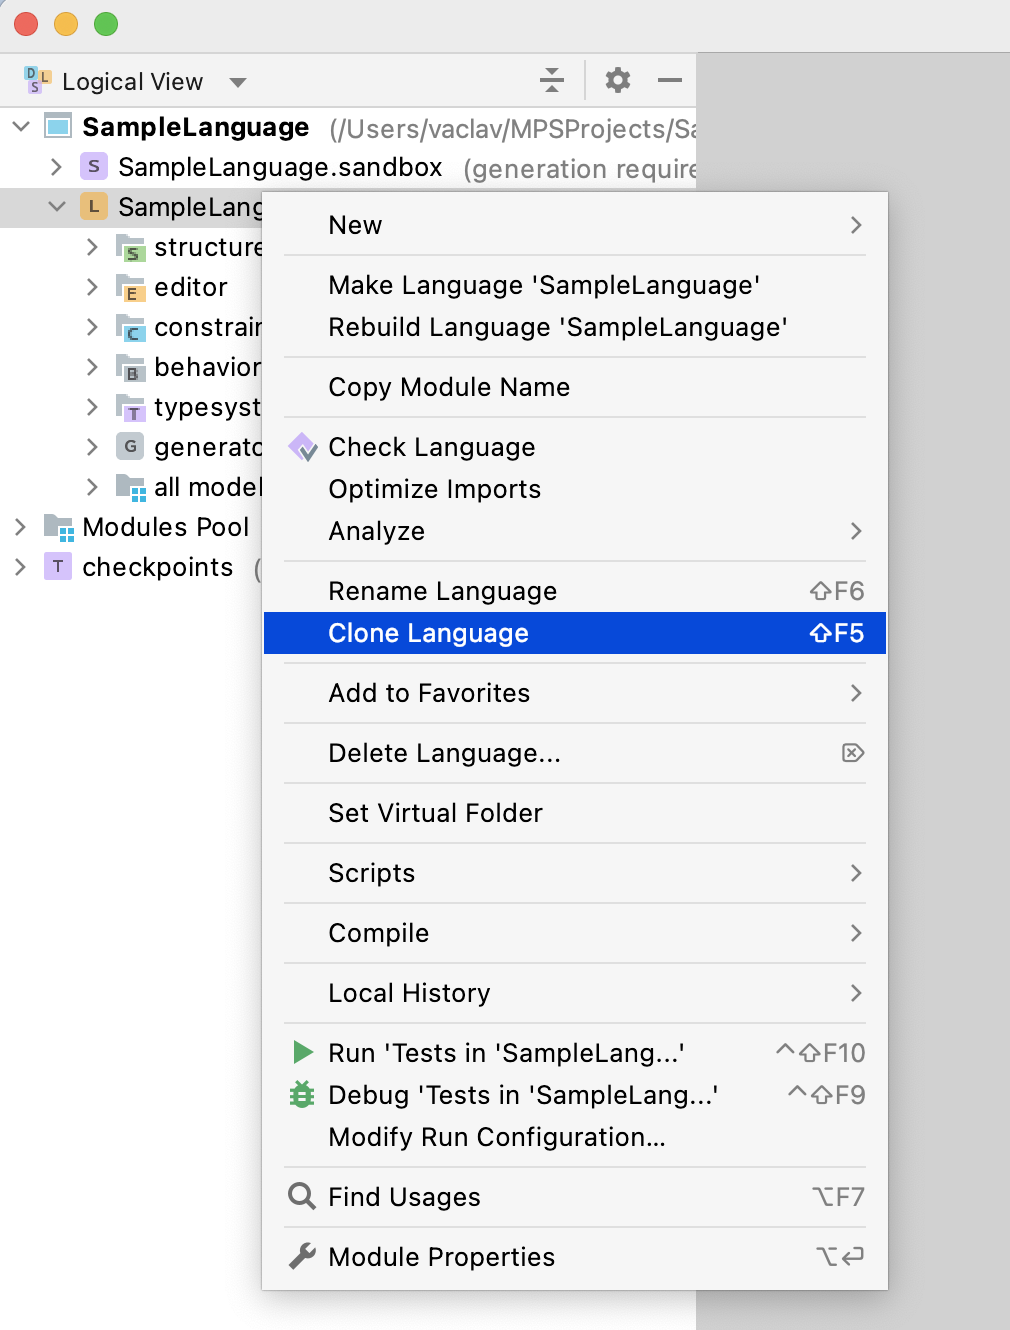The image size is (1010, 1330).
Task: Expand the editor aspect folder
Action: click(x=92, y=287)
